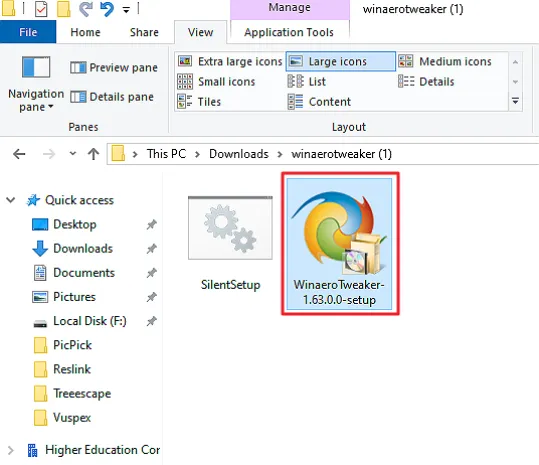Open the Recent locations dropdown
The image size is (539, 465).
(73, 153)
